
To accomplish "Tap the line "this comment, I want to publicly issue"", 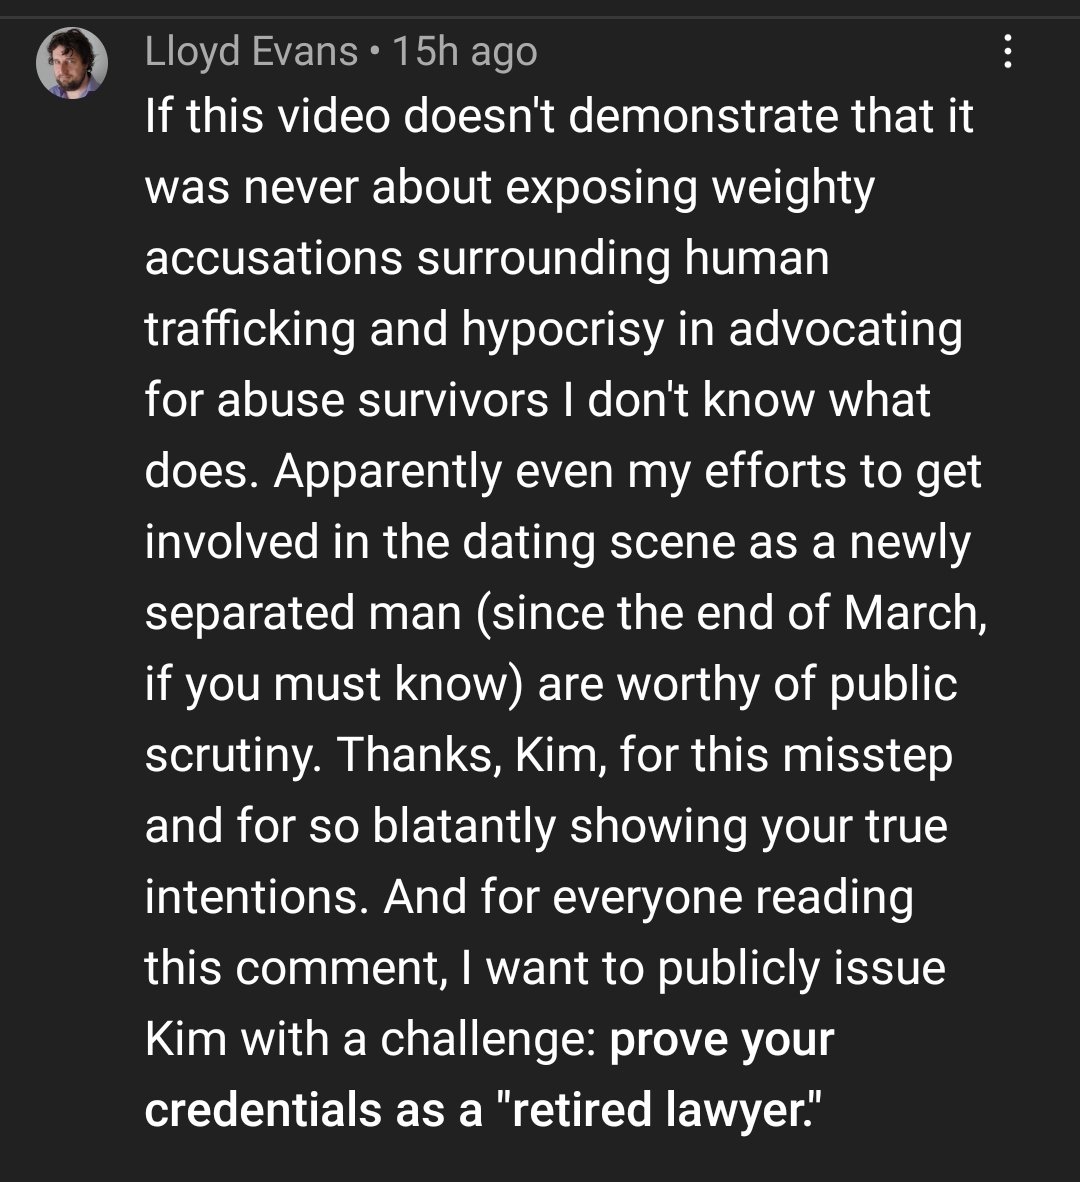I will point(545,968).
